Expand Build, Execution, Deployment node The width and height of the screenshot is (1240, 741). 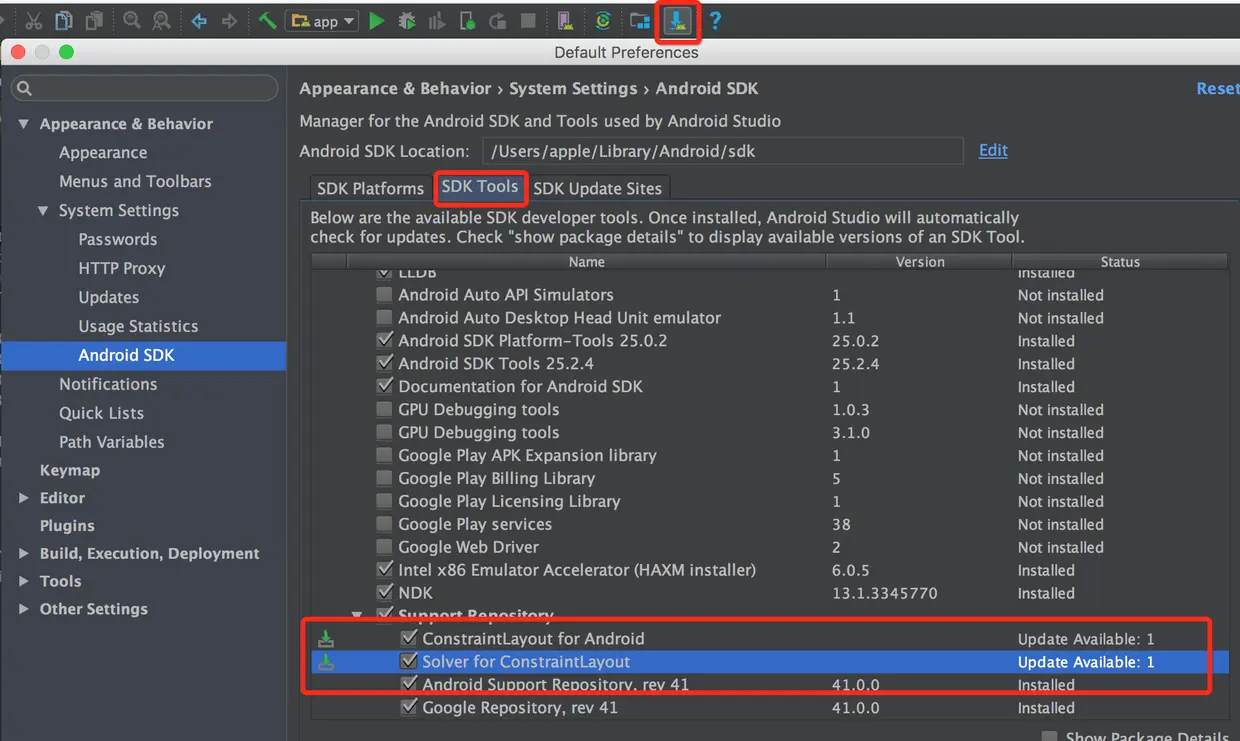(x=24, y=554)
